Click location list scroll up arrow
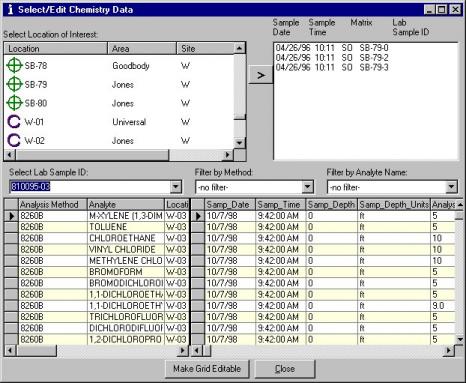The image size is (466, 383). pyautogui.click(x=239, y=48)
